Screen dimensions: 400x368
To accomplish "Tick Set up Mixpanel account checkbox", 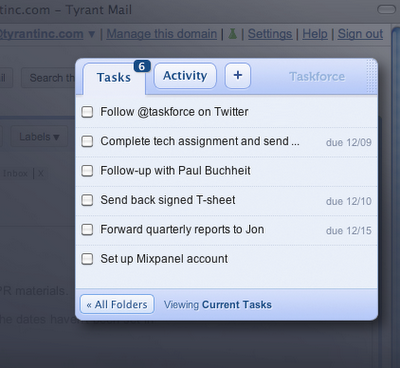I will click(87, 259).
